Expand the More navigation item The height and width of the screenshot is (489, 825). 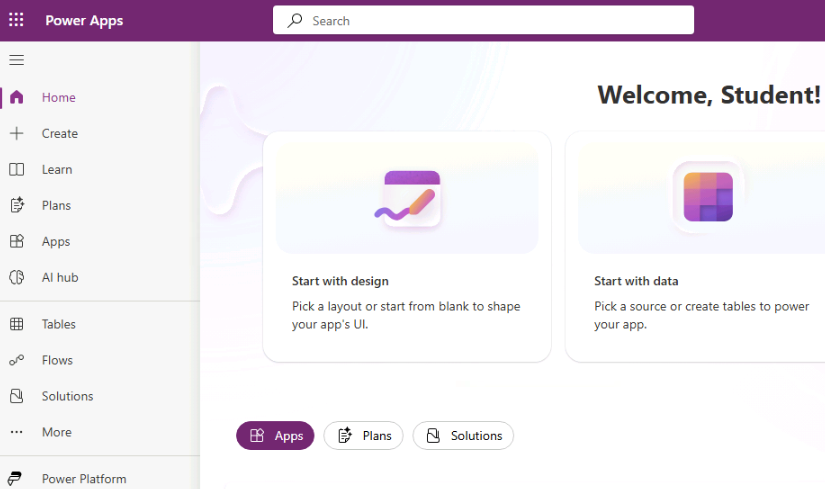point(100,432)
